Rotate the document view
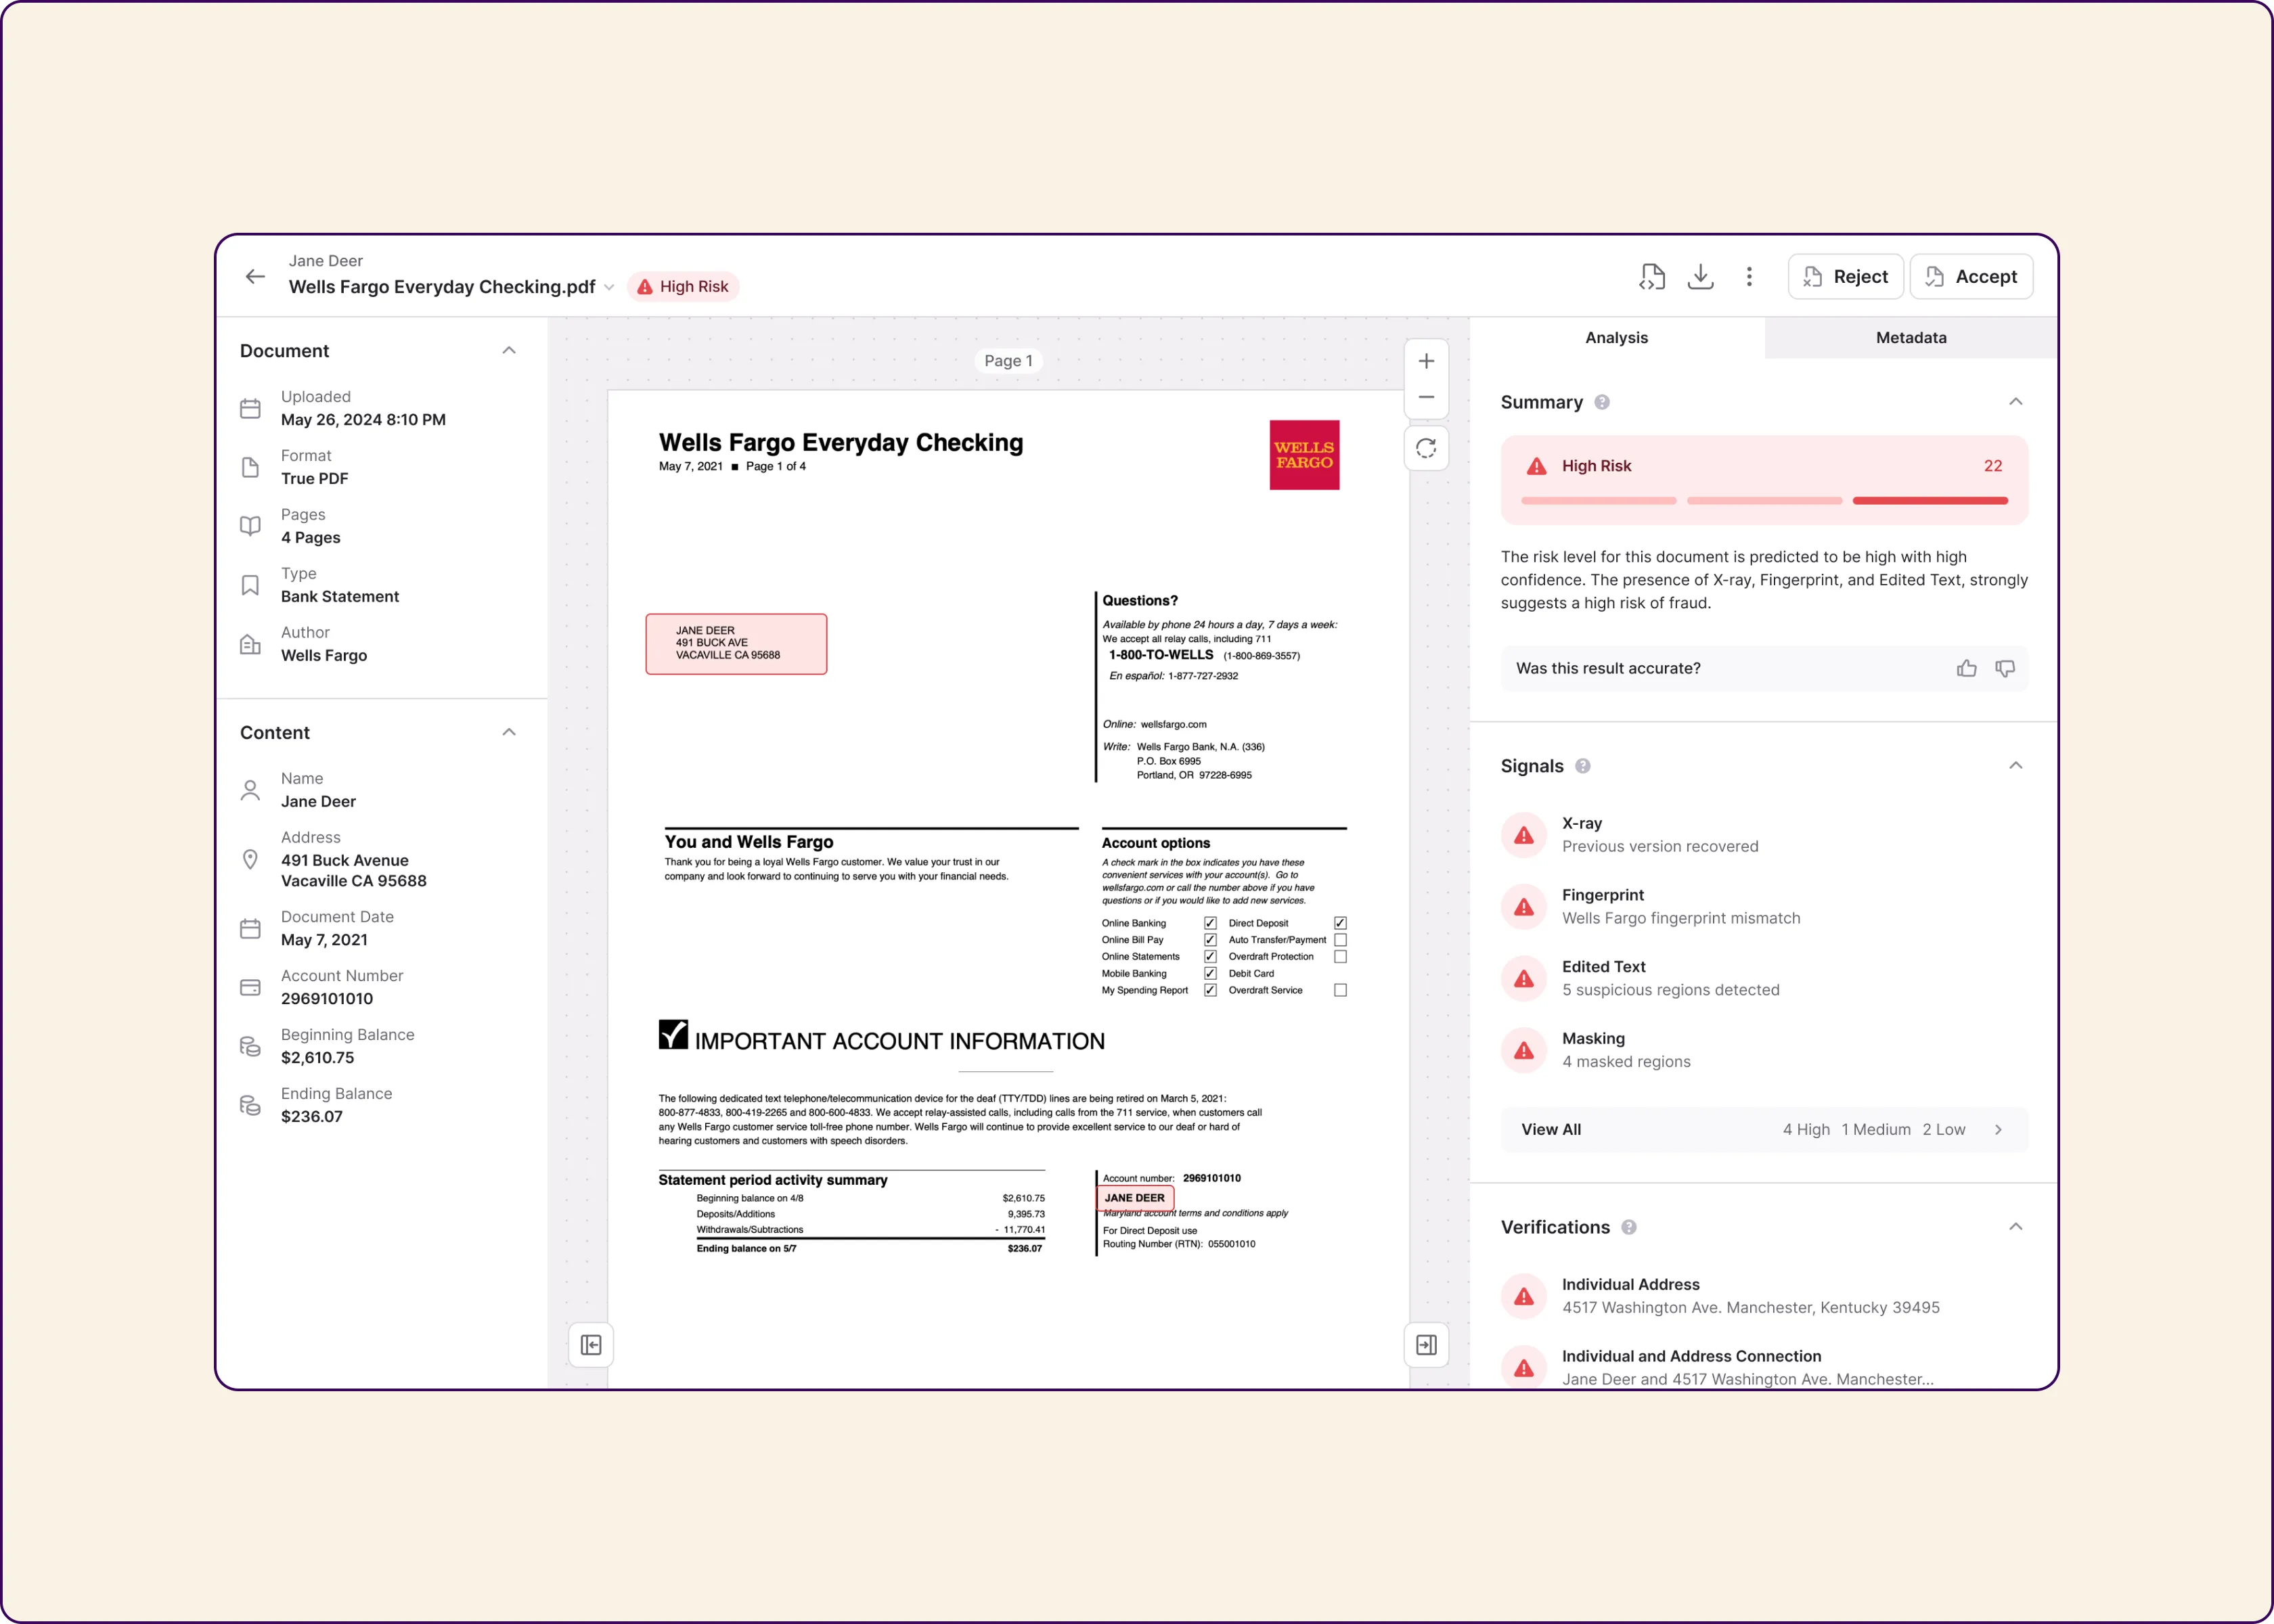The image size is (2274, 1624). tap(1426, 448)
